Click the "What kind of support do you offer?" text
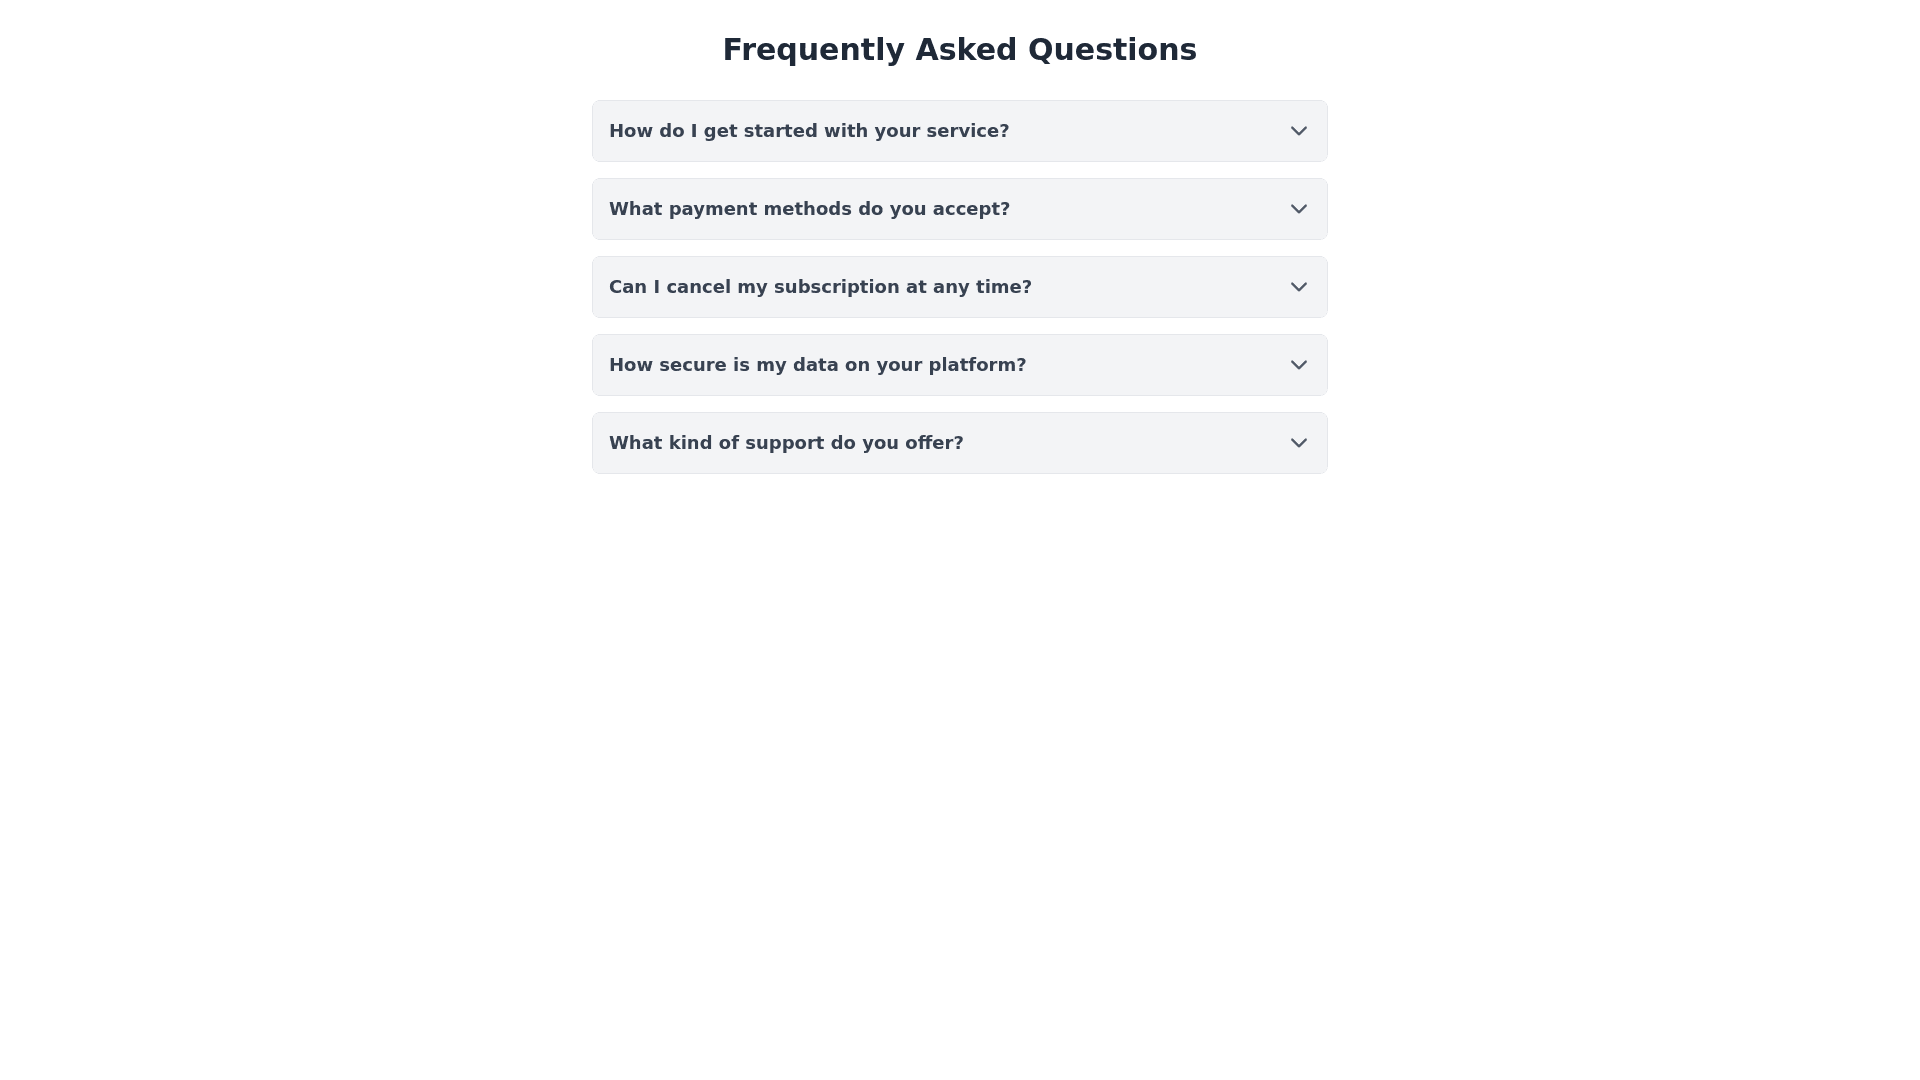Viewport: 1920px width, 1080px height. pyautogui.click(x=786, y=443)
